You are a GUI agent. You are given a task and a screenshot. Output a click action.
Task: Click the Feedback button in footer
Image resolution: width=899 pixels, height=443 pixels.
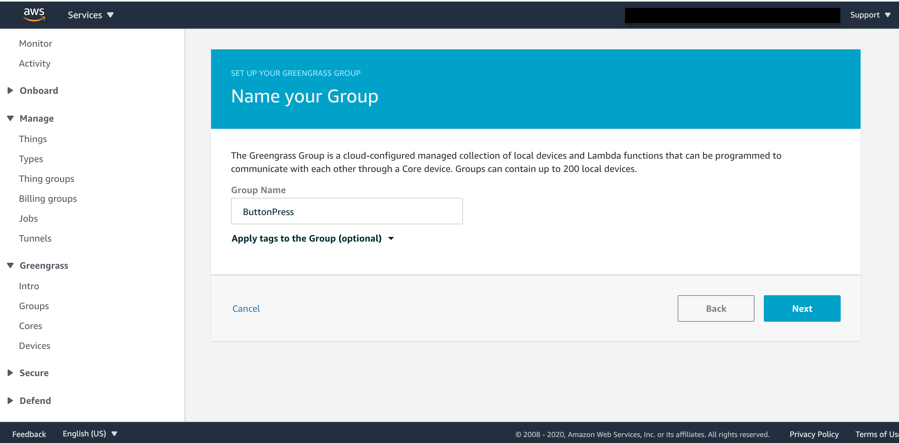pos(29,434)
